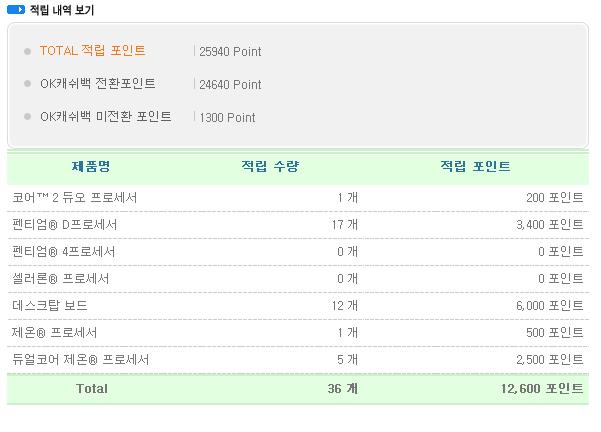Select the 셀러론® 프로세서 row
This screenshot has height=432, width=601.
coord(298,279)
